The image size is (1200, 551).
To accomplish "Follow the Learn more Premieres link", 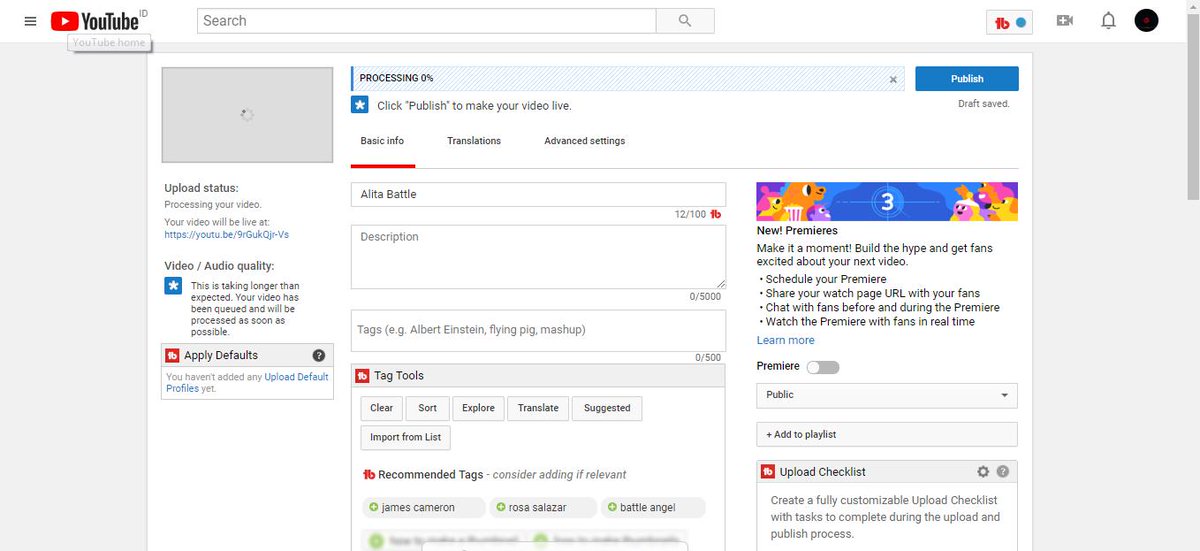I will coord(786,341).
